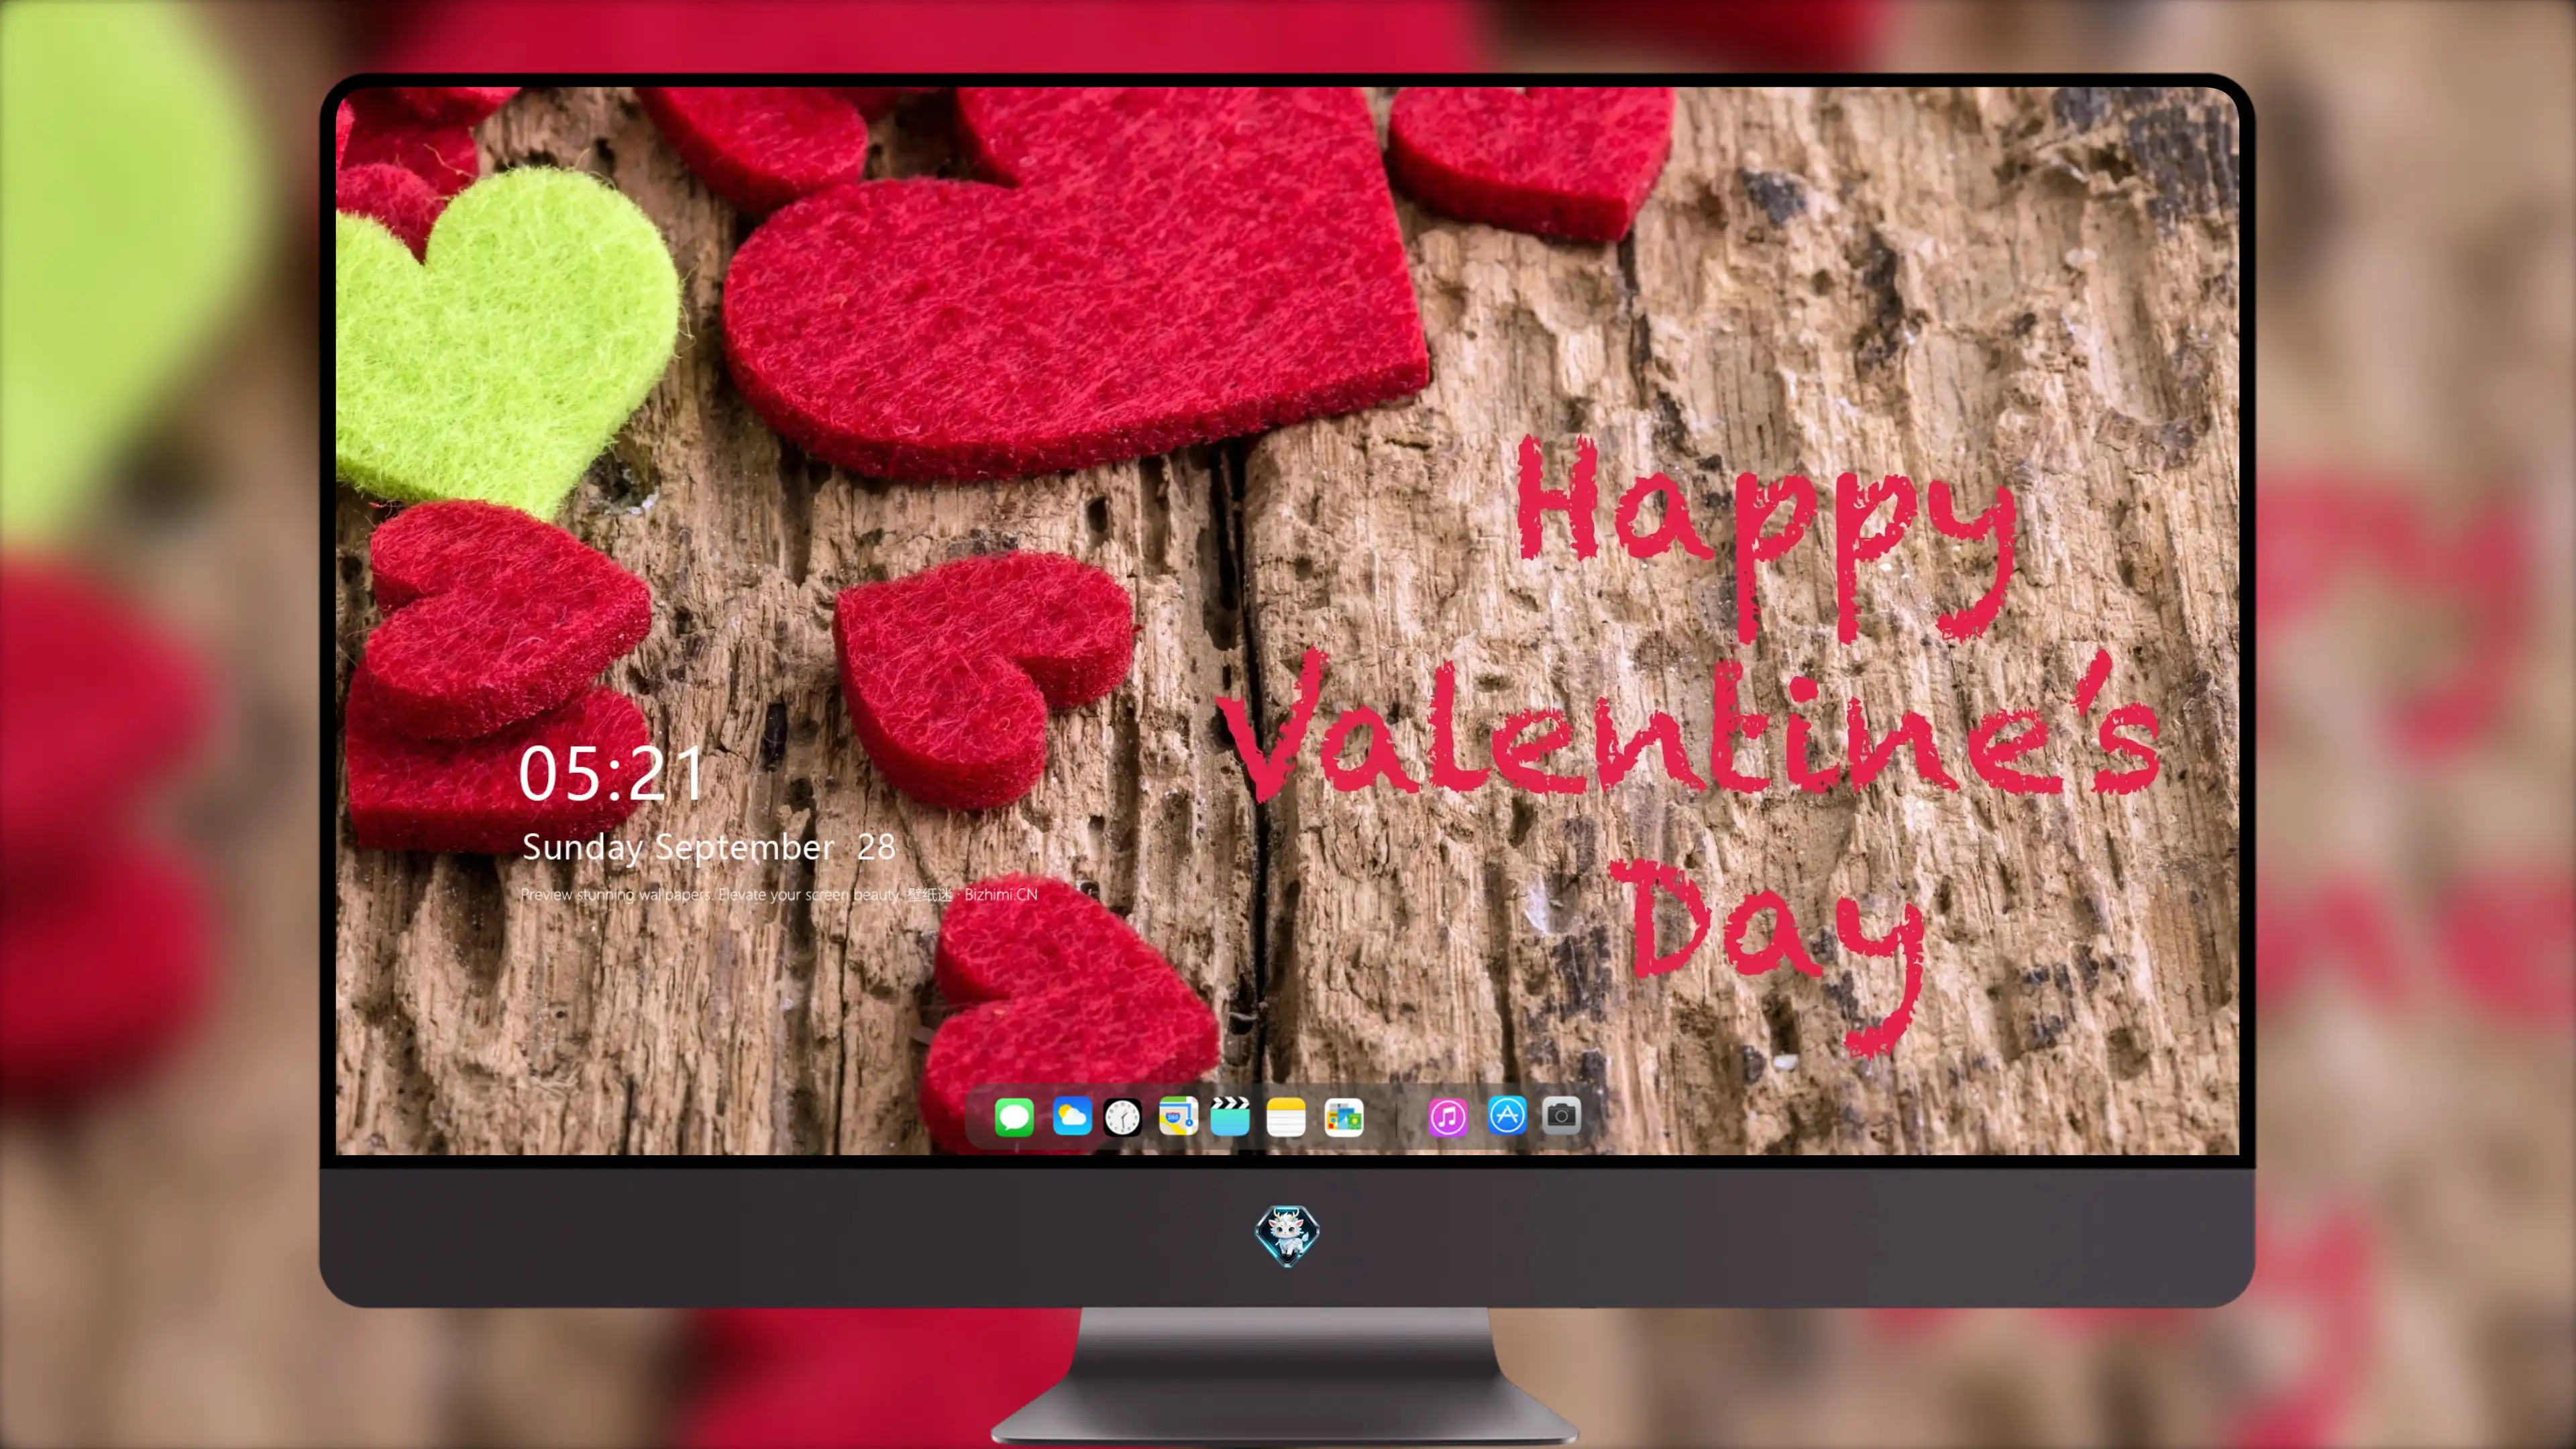Open the Videos clapperboard app
The height and width of the screenshot is (1449, 2576).
coord(1230,1116)
